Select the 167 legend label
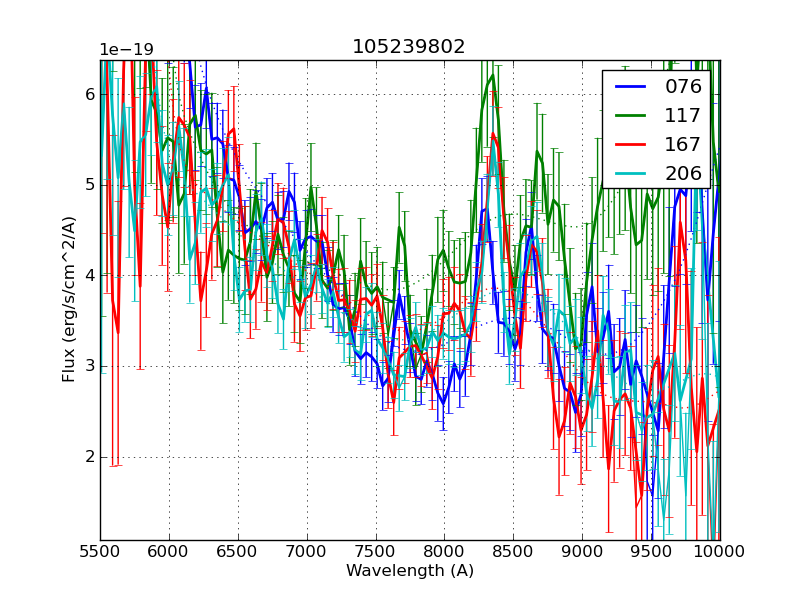 (x=683, y=145)
